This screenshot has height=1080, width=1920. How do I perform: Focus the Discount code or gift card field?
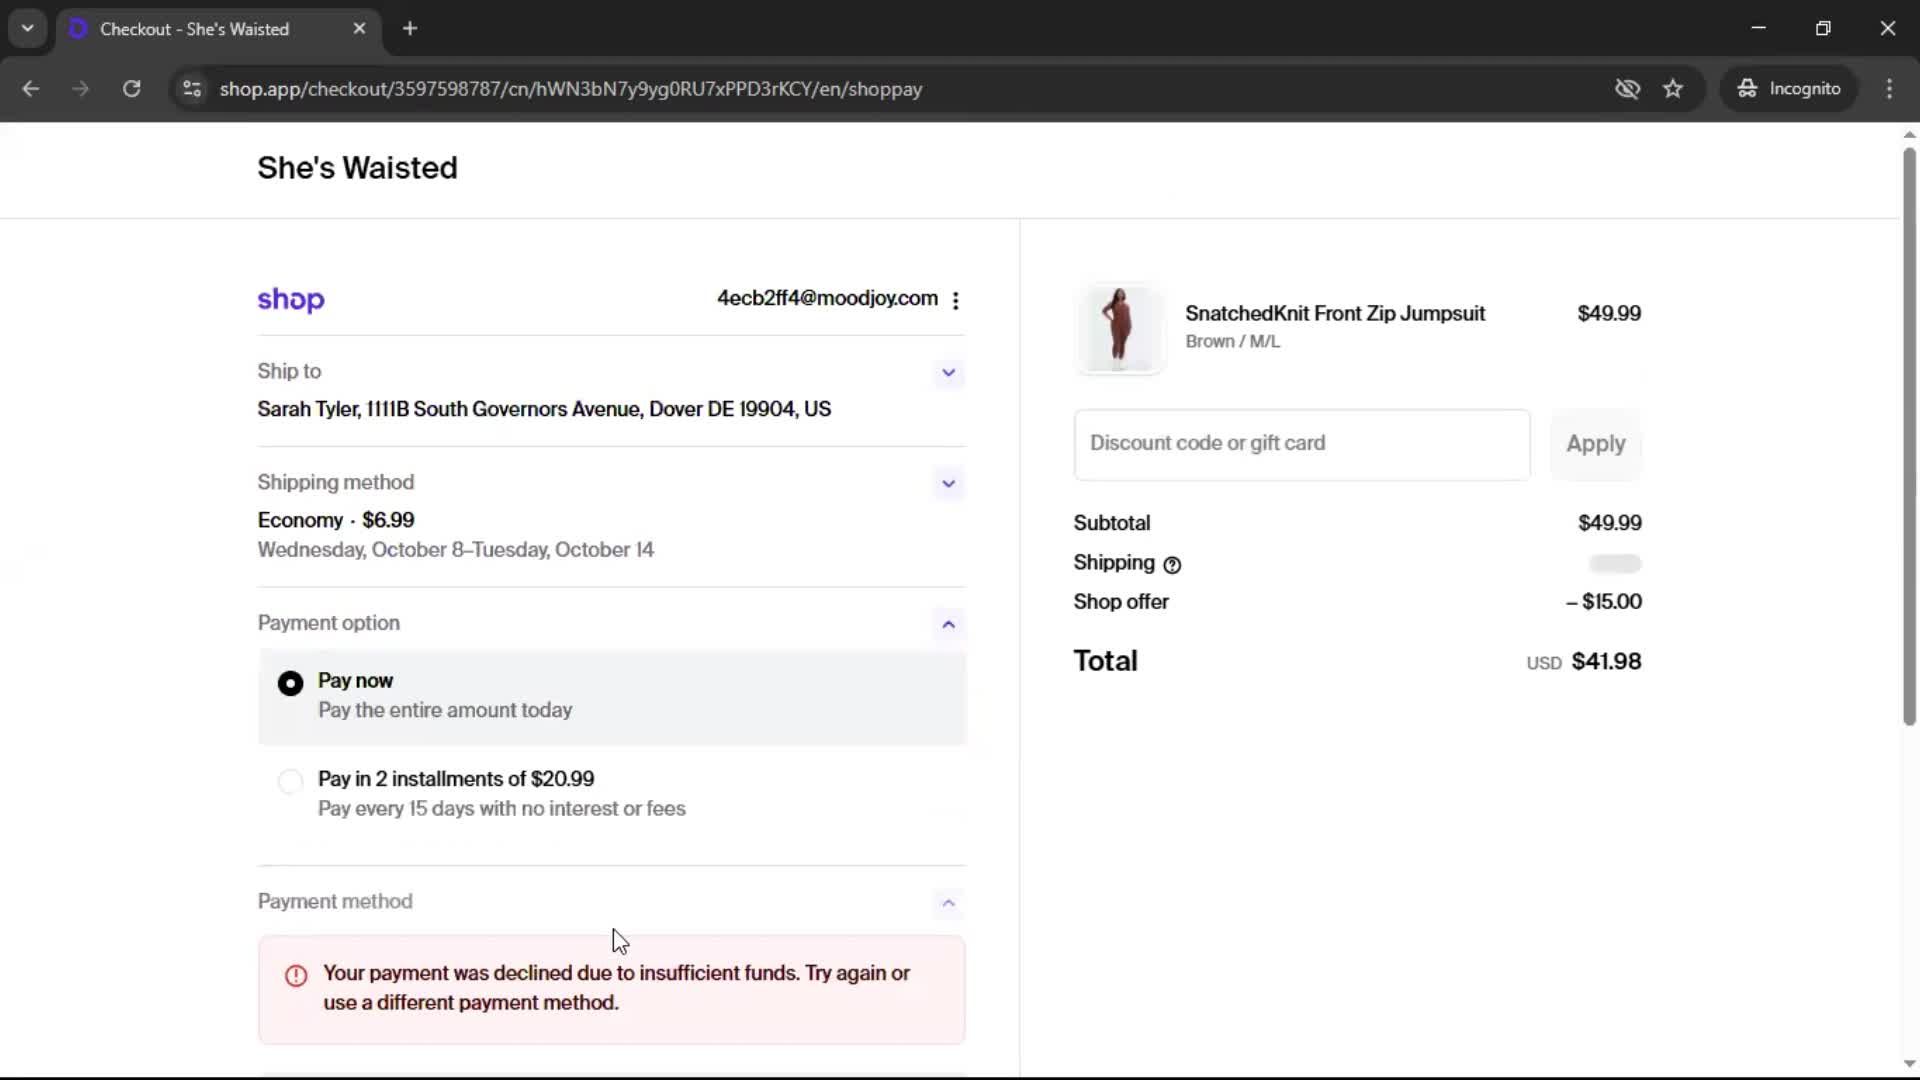coord(1301,444)
